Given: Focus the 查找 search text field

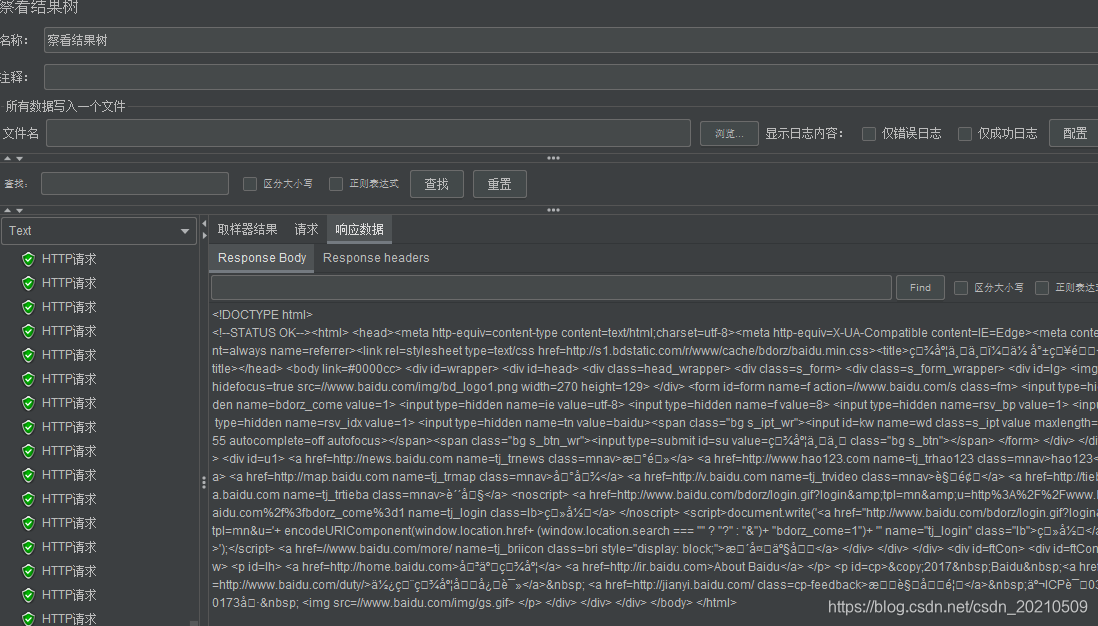Looking at the screenshot, I should [135, 183].
